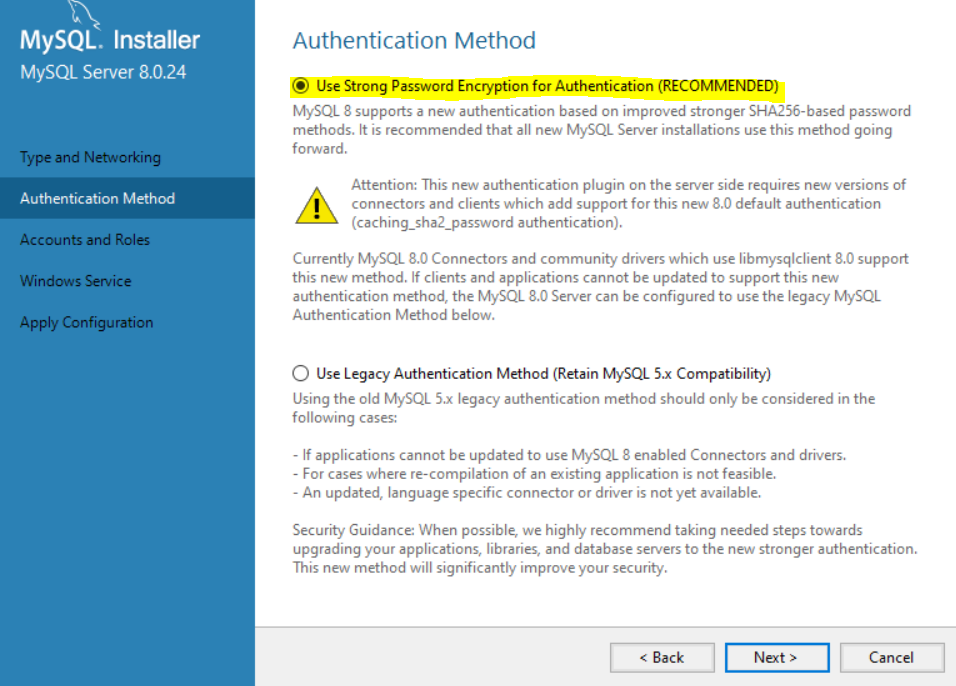Open Windows Service step
The height and width of the screenshot is (686, 956).
pos(76,281)
